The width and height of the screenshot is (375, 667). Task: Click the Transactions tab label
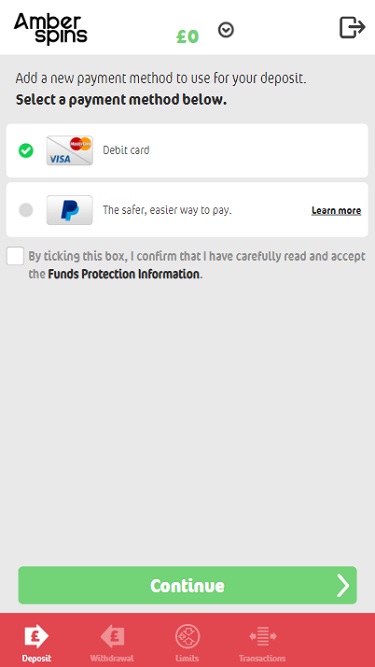[x=262, y=658]
